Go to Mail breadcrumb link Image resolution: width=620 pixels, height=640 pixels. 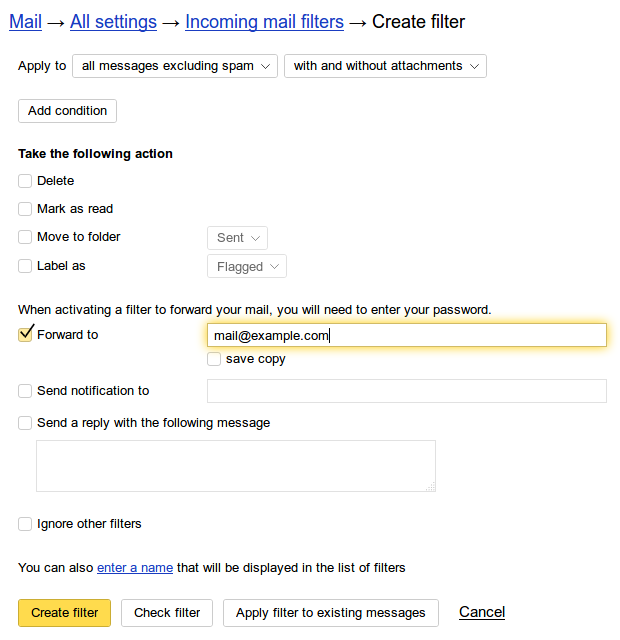tap(25, 22)
